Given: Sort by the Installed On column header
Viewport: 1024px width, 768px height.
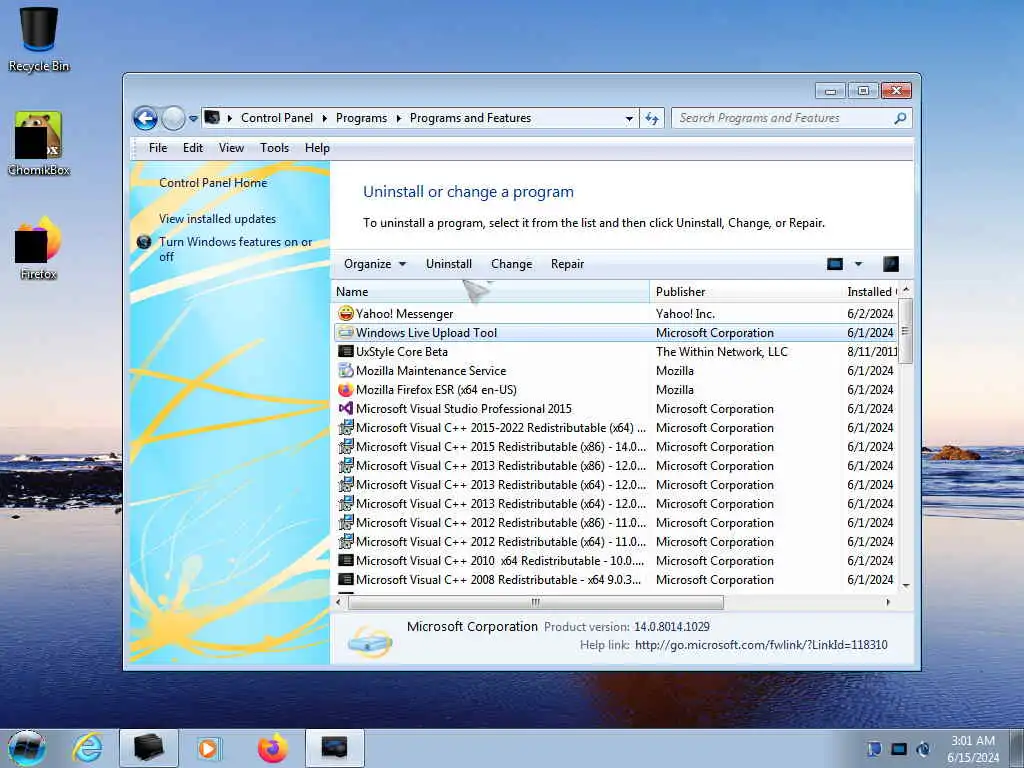Looking at the screenshot, I should coord(870,292).
